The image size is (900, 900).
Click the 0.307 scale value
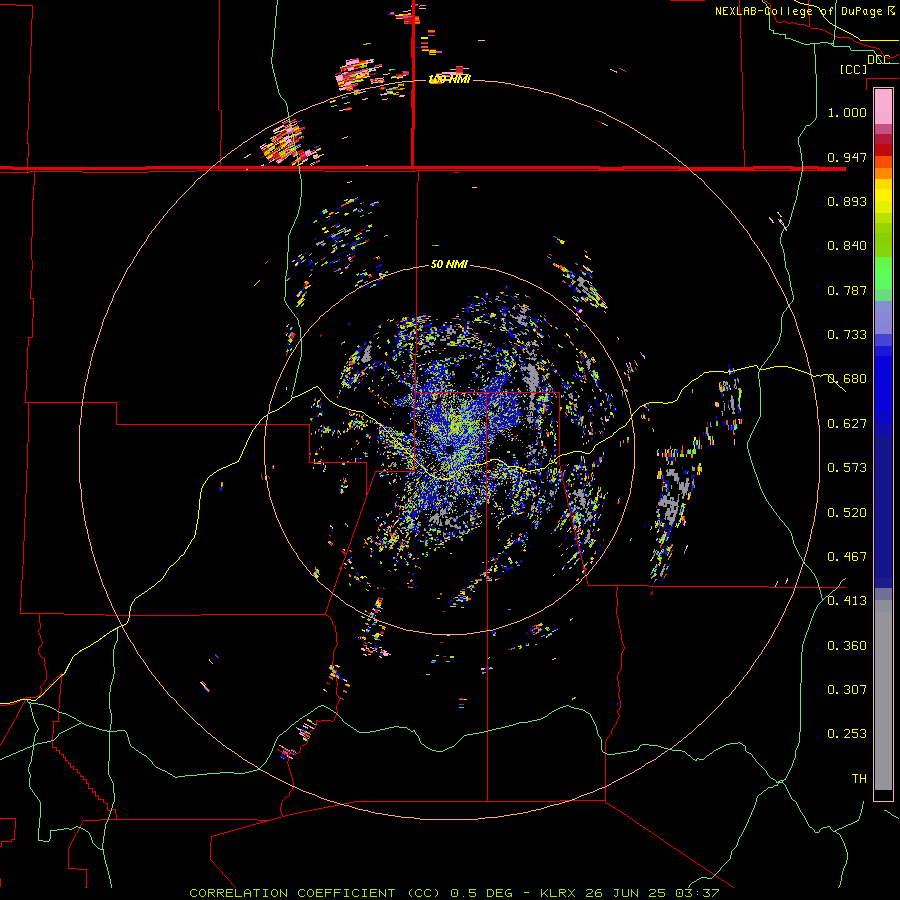point(847,690)
